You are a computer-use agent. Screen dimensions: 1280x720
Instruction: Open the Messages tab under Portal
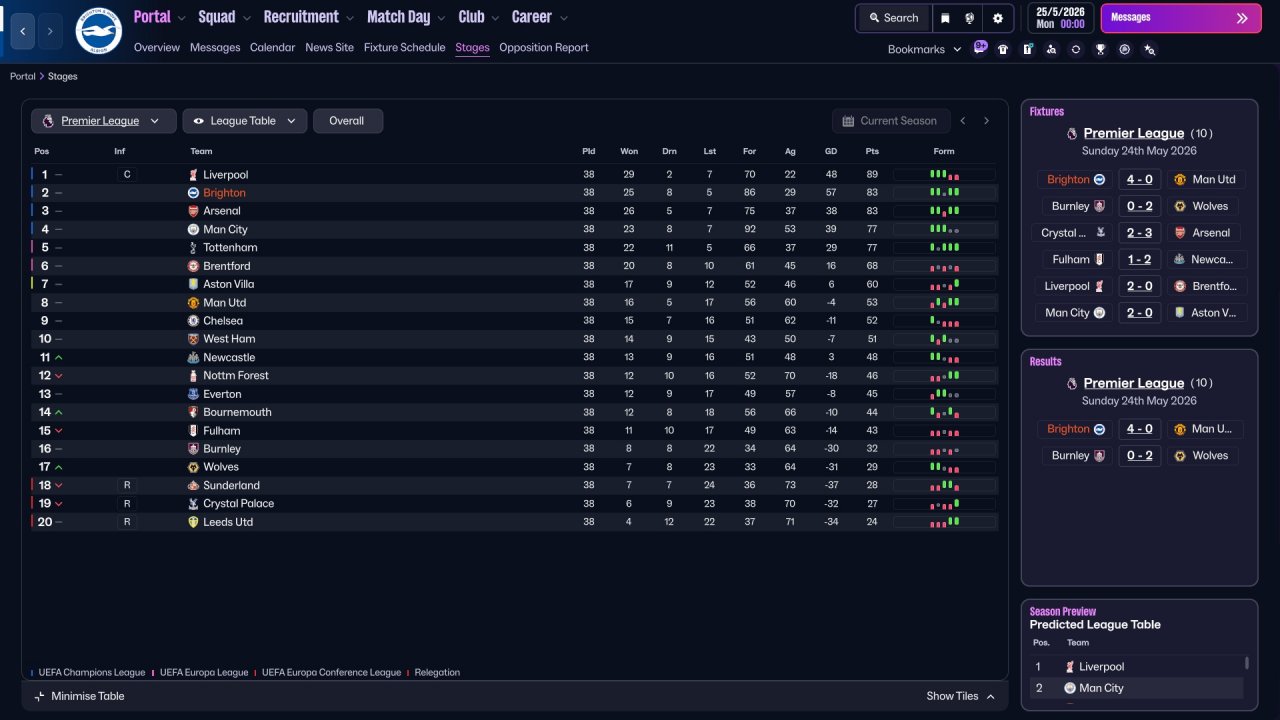pyautogui.click(x=215, y=47)
